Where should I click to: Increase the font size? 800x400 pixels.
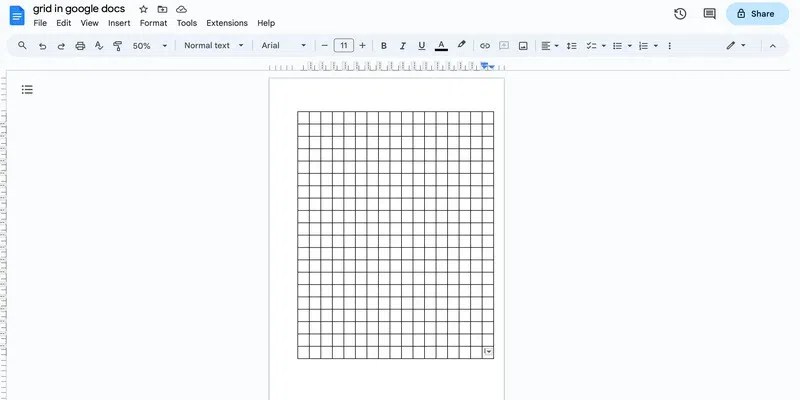pos(363,45)
